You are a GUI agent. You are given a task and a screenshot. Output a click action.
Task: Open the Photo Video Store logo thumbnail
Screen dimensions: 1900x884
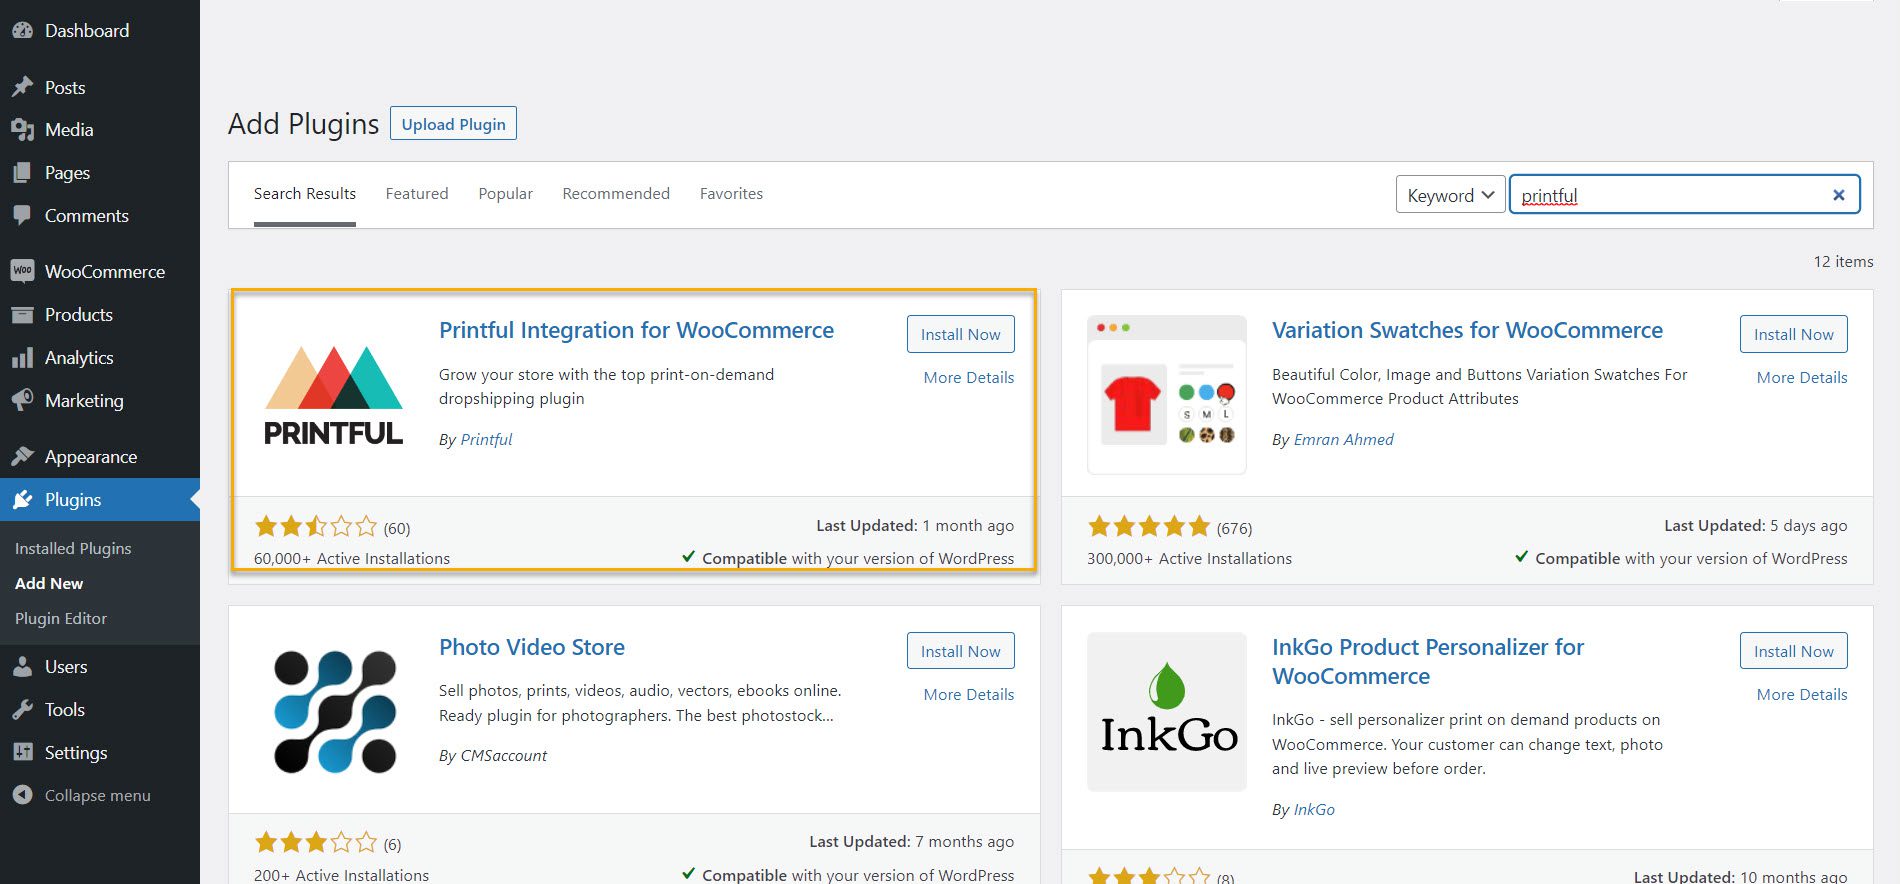click(334, 712)
